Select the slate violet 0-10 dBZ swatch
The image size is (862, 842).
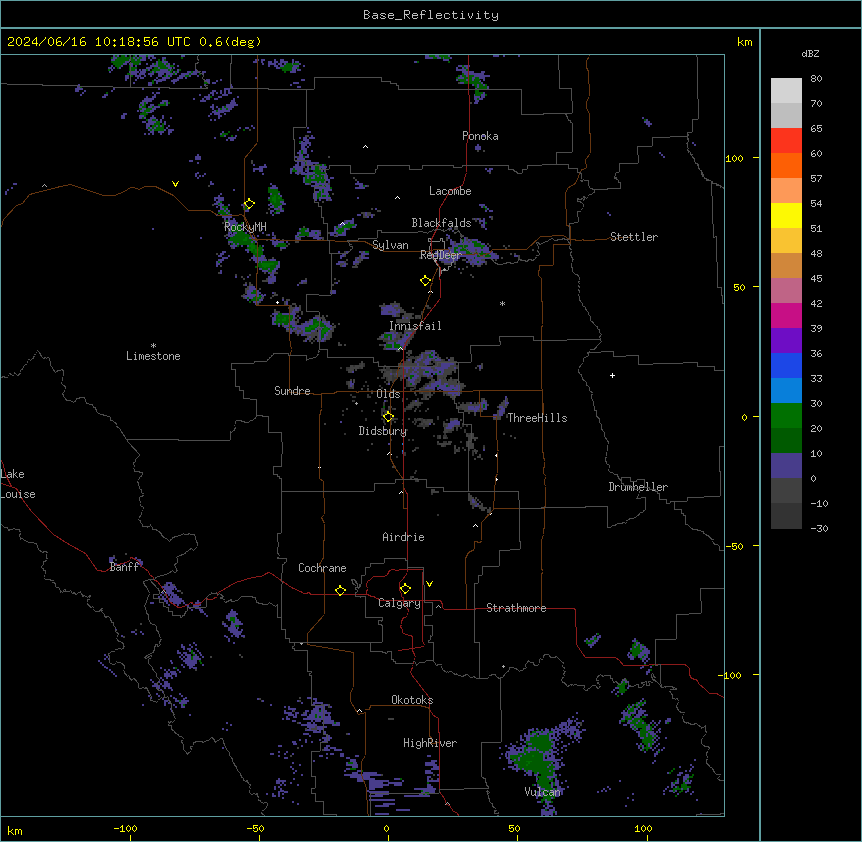coord(786,466)
